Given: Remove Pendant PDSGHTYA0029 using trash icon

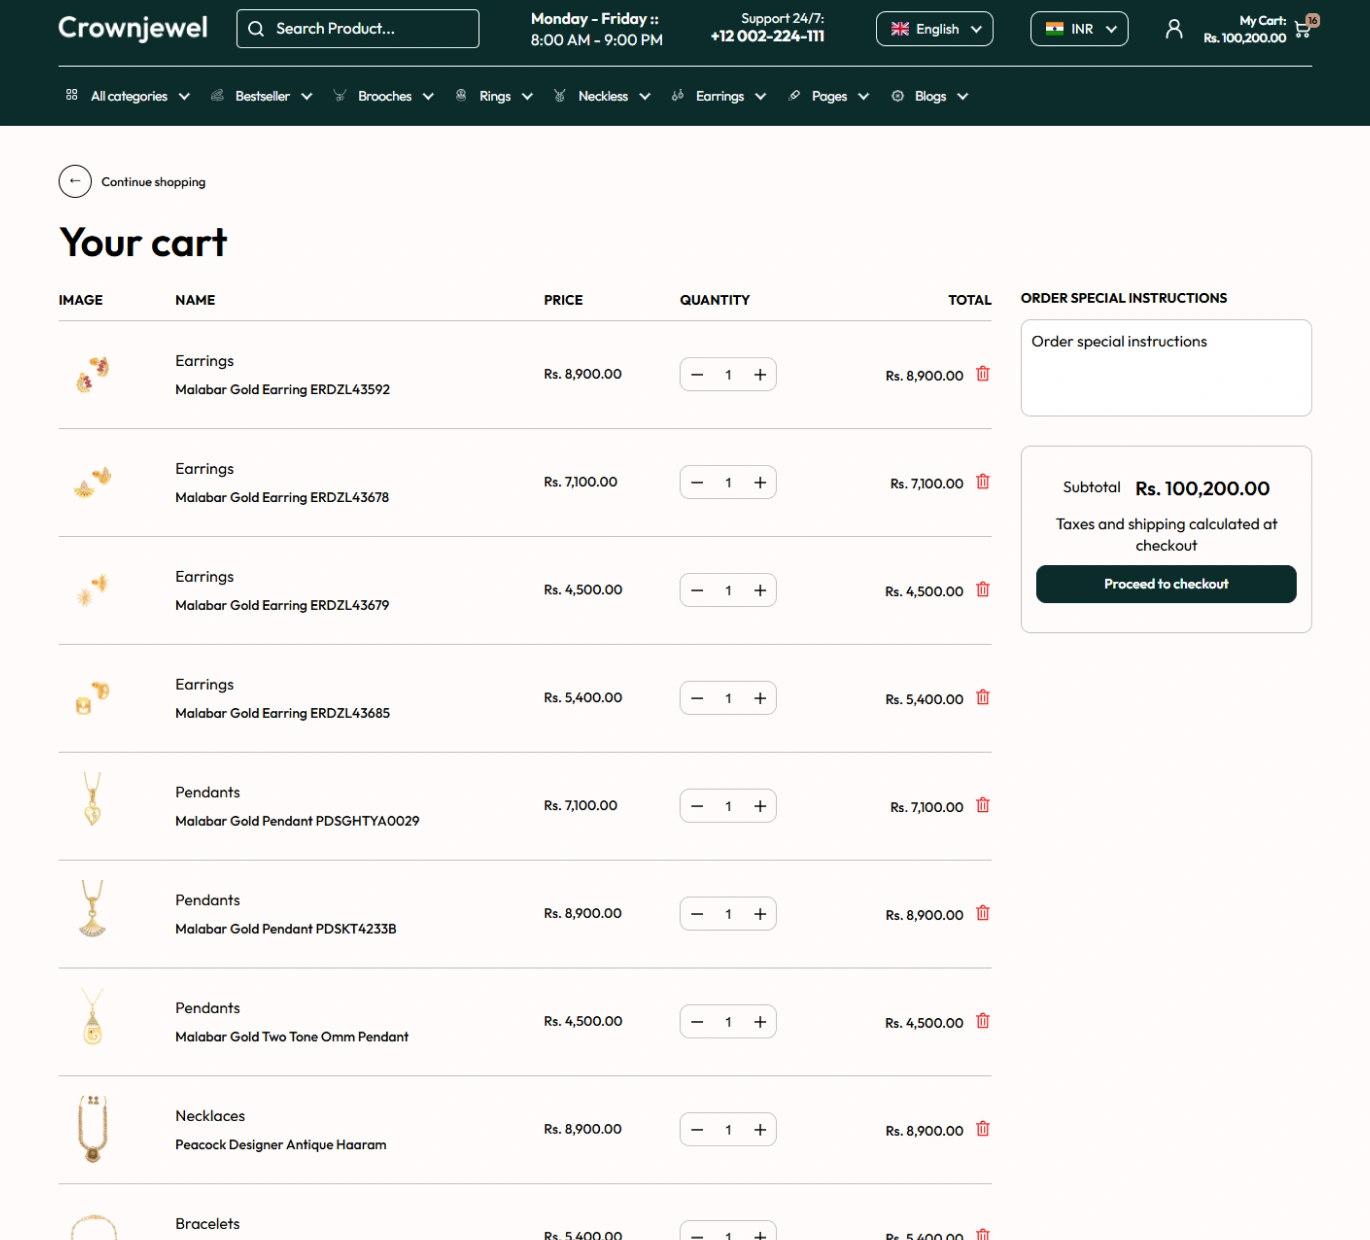Looking at the screenshot, I should (983, 806).
